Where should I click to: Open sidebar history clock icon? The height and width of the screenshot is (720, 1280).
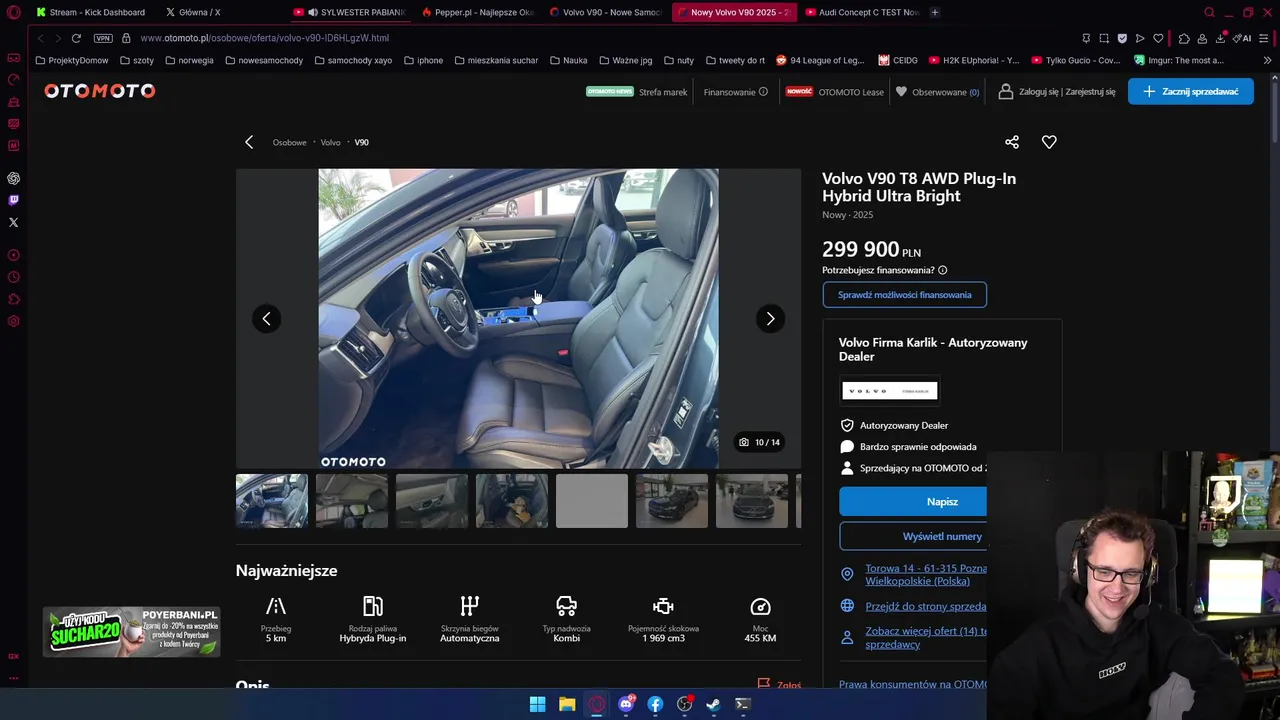coord(13,277)
